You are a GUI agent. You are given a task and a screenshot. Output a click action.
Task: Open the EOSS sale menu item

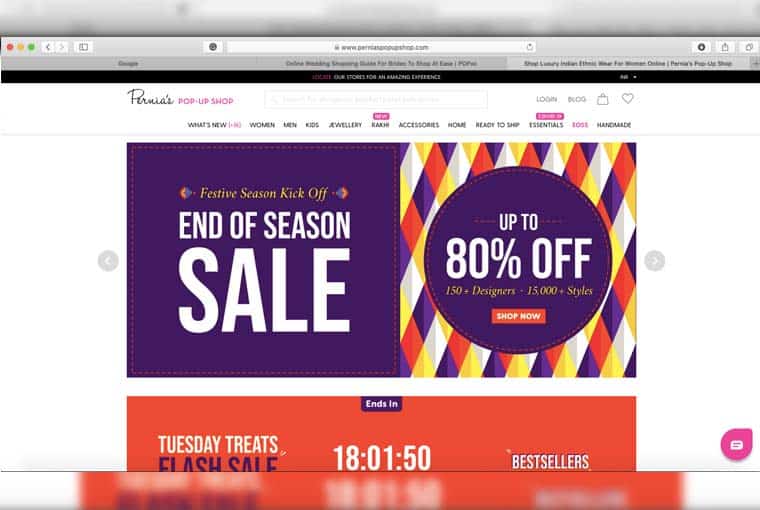(x=580, y=125)
